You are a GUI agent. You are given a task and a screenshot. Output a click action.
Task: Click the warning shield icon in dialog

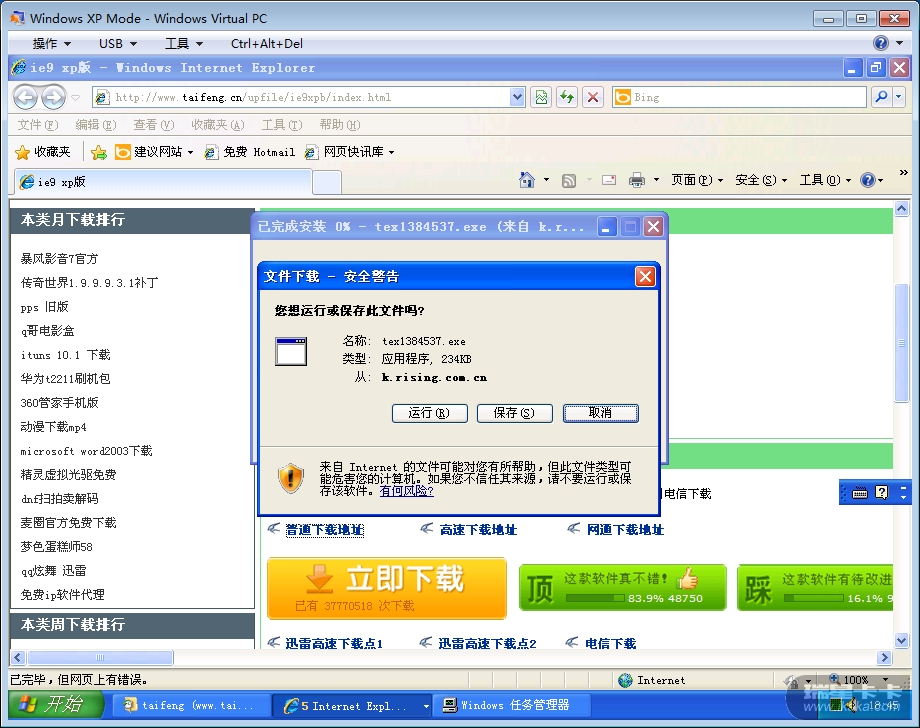(290, 478)
